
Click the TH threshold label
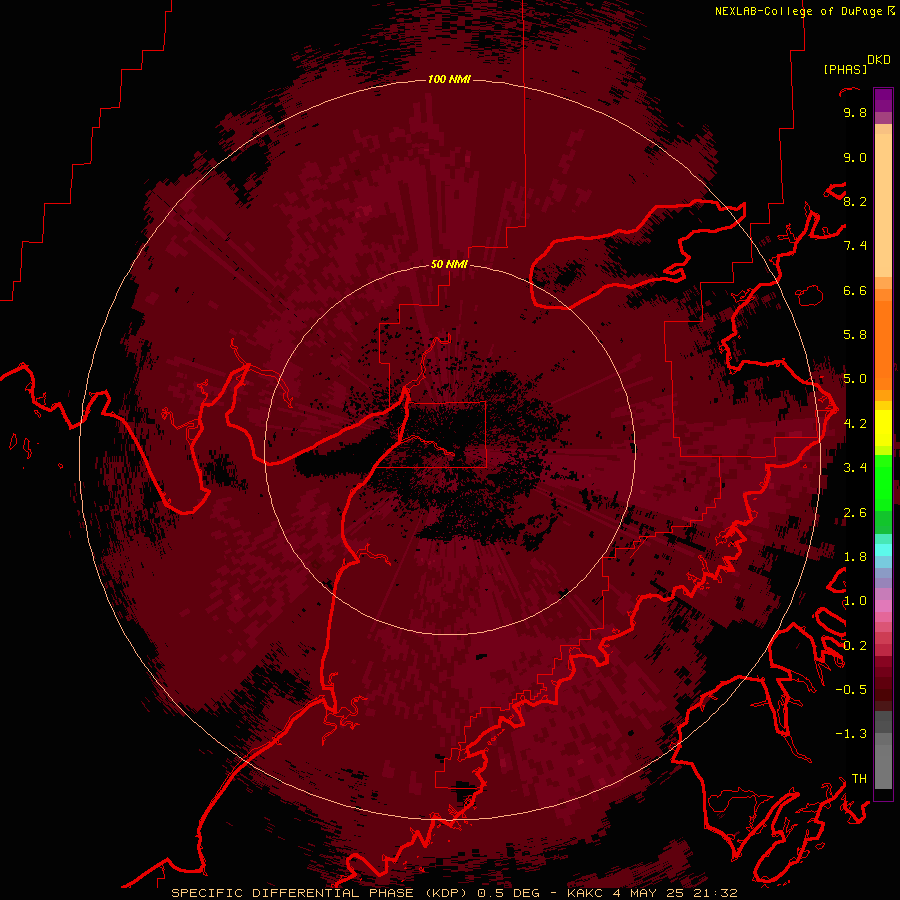[x=859, y=779]
